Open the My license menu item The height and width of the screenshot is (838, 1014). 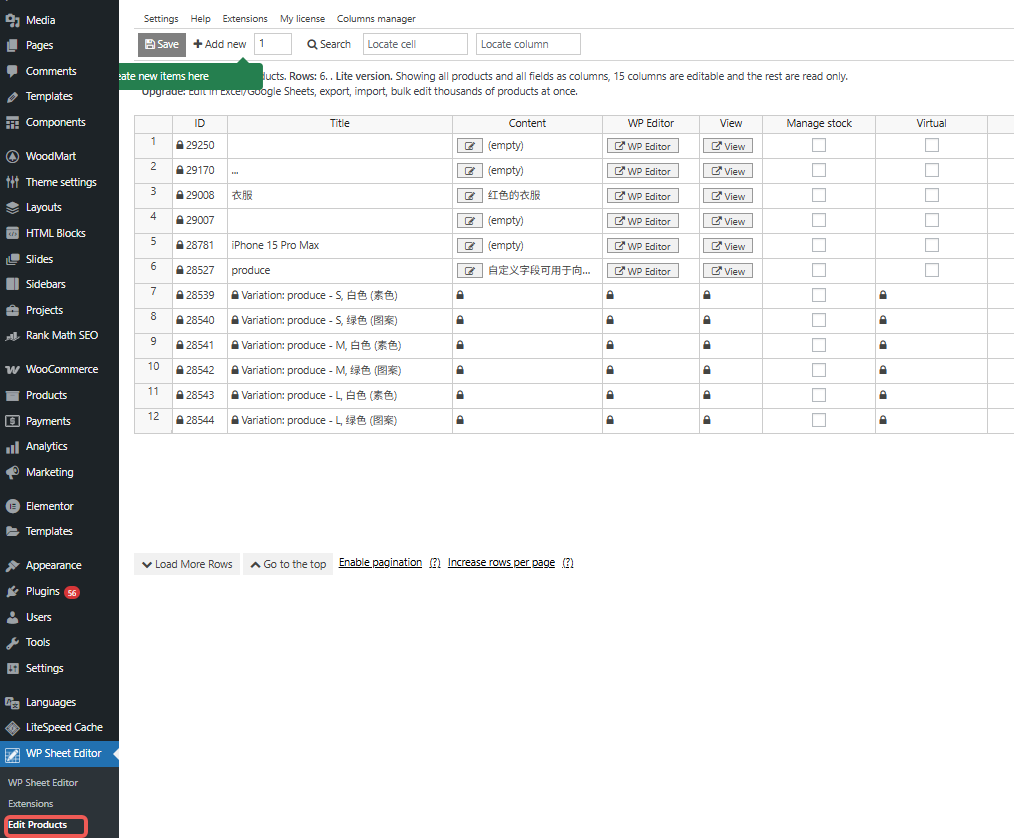(302, 19)
